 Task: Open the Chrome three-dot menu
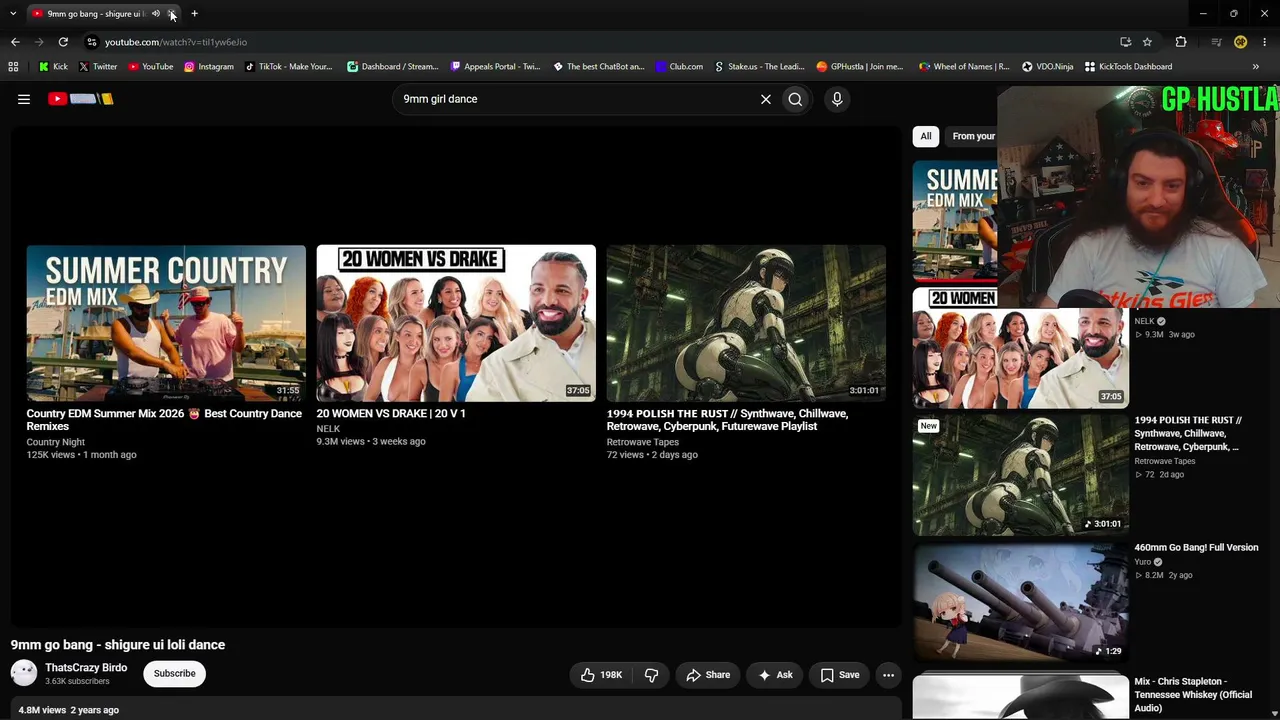pyautogui.click(x=1264, y=42)
